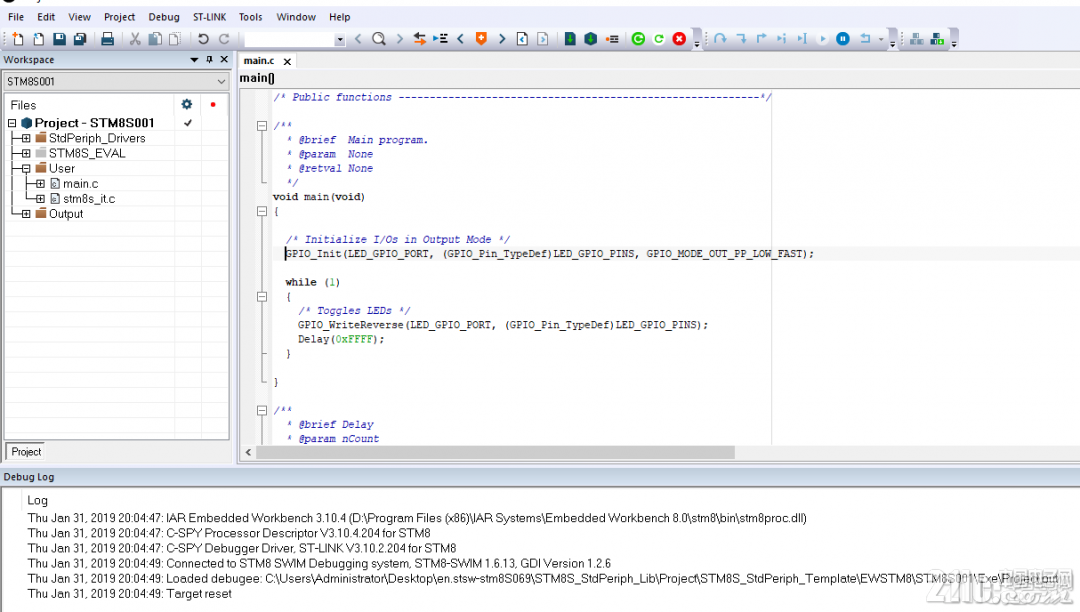The height and width of the screenshot is (612, 1080).
Task: Click the Paste toolbar icon
Action: coord(175,39)
